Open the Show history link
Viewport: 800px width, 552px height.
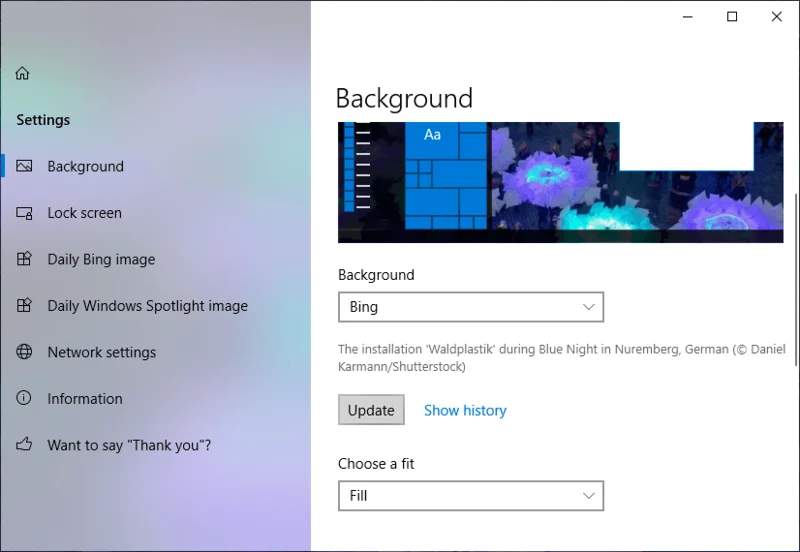[x=465, y=411]
